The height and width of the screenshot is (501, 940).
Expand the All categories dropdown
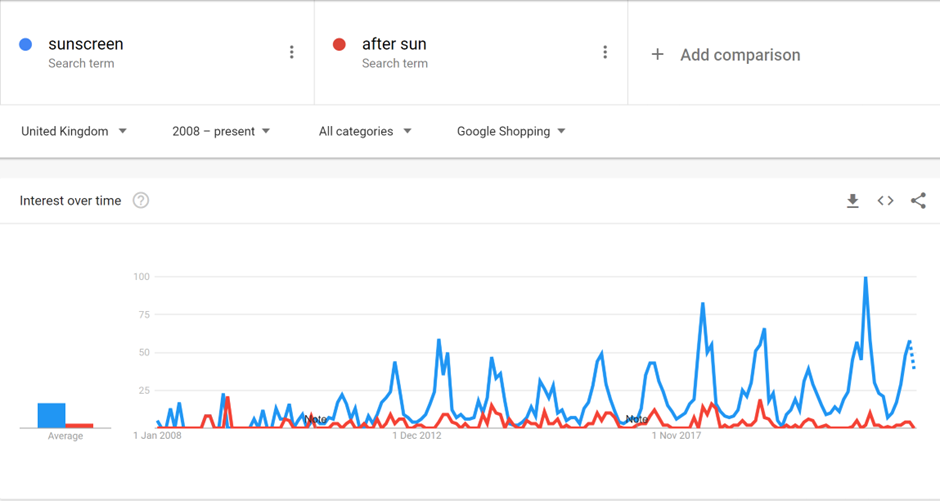click(x=365, y=131)
